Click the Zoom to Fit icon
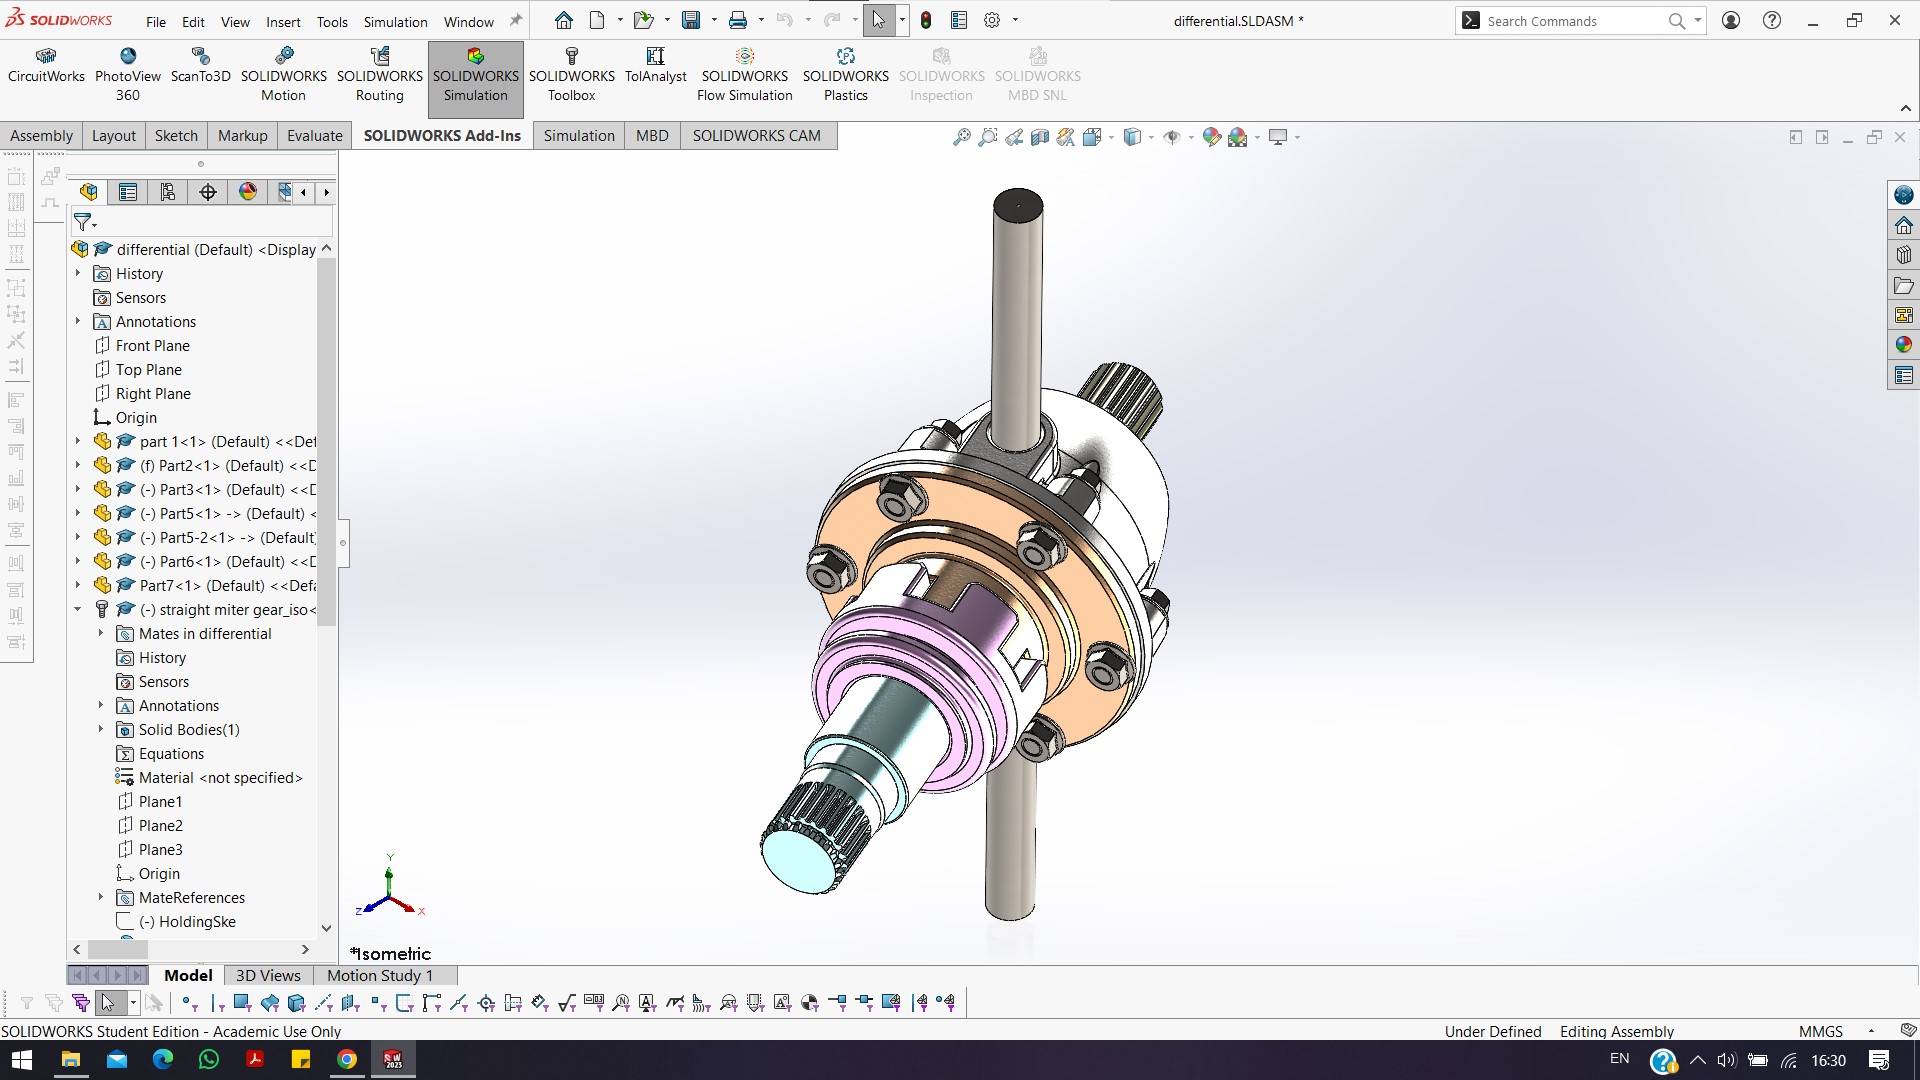Viewport: 1920px width, 1080px height. [961, 137]
